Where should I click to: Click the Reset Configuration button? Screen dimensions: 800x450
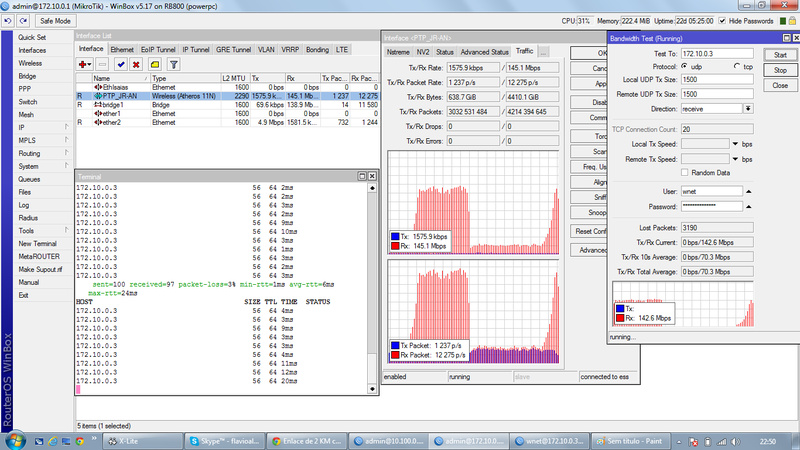(589, 231)
